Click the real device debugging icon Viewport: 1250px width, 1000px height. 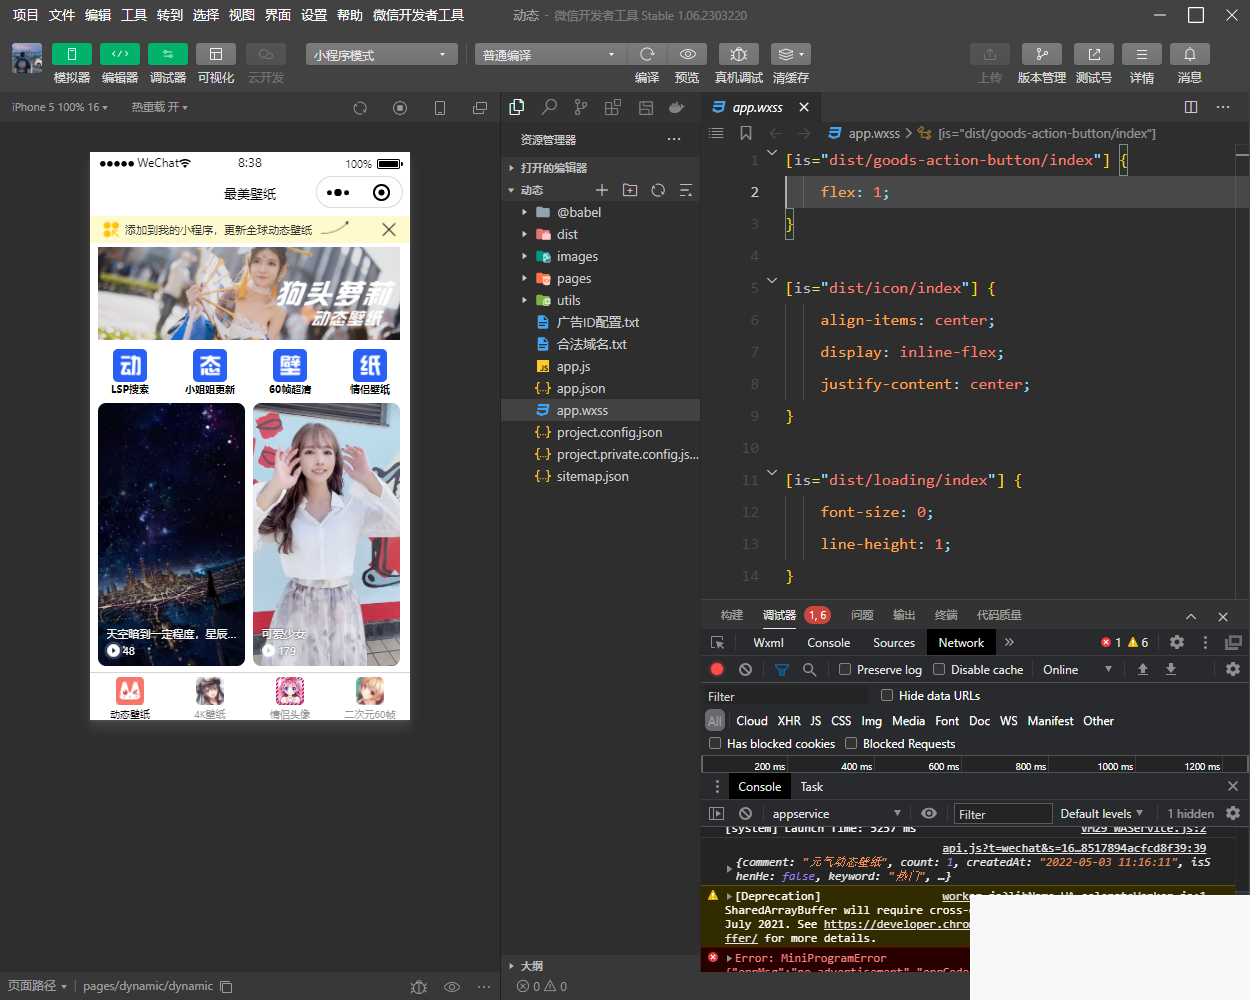[738, 54]
